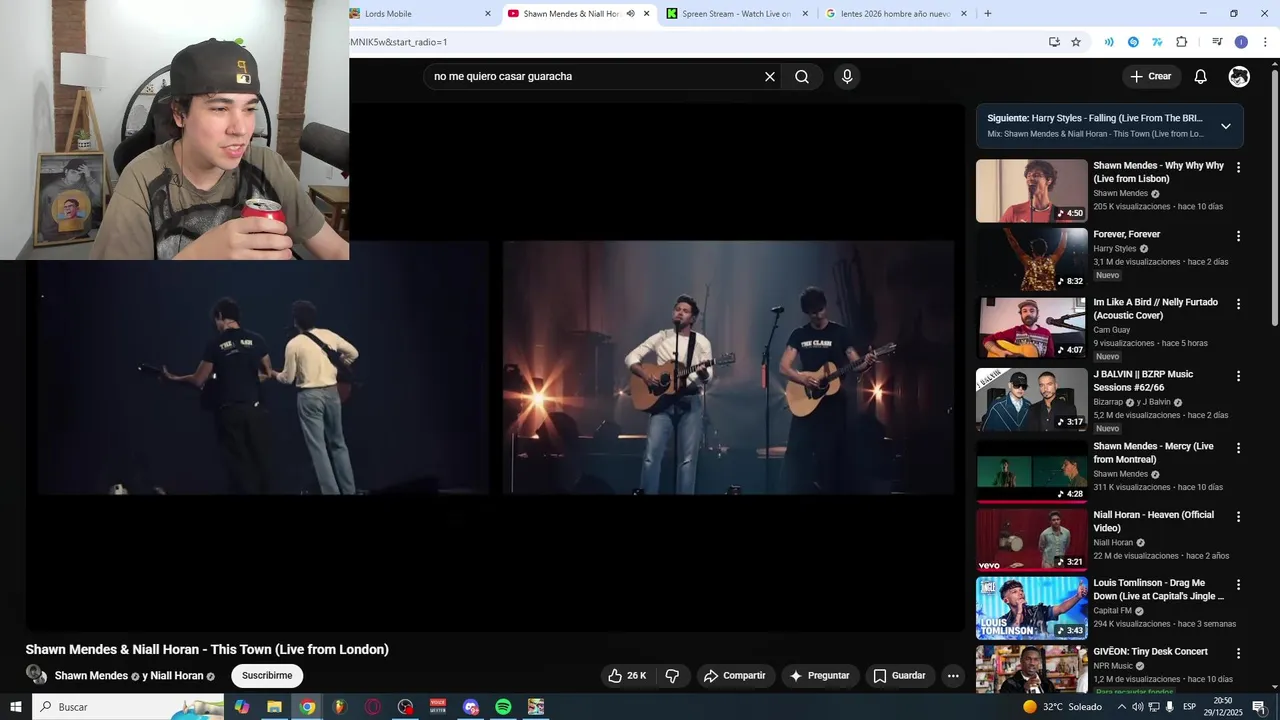Show hidden system tray icons

pyautogui.click(x=1121, y=707)
